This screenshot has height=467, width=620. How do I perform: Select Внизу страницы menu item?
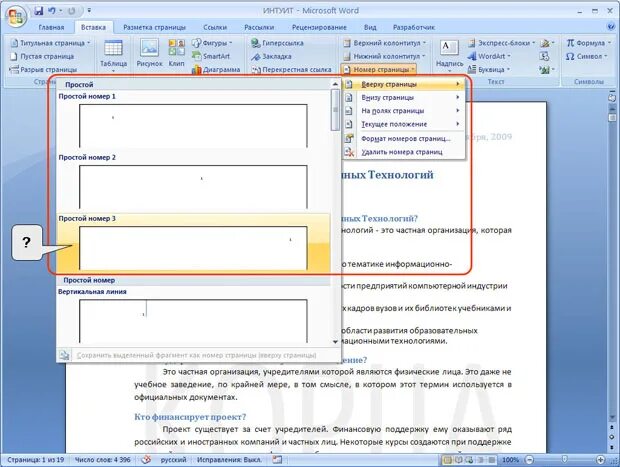point(403,97)
